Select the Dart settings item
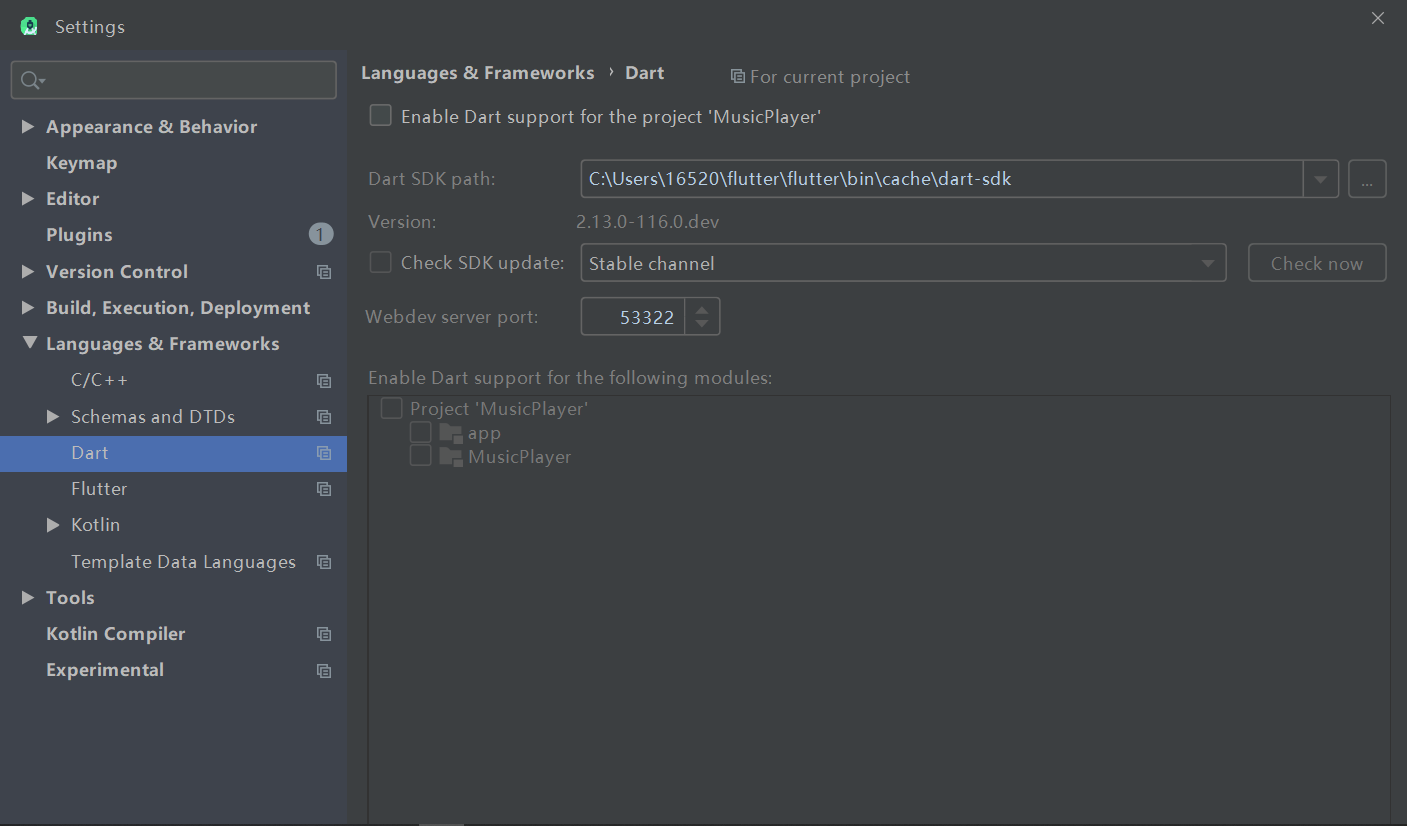This screenshot has width=1407, height=826. (x=173, y=453)
